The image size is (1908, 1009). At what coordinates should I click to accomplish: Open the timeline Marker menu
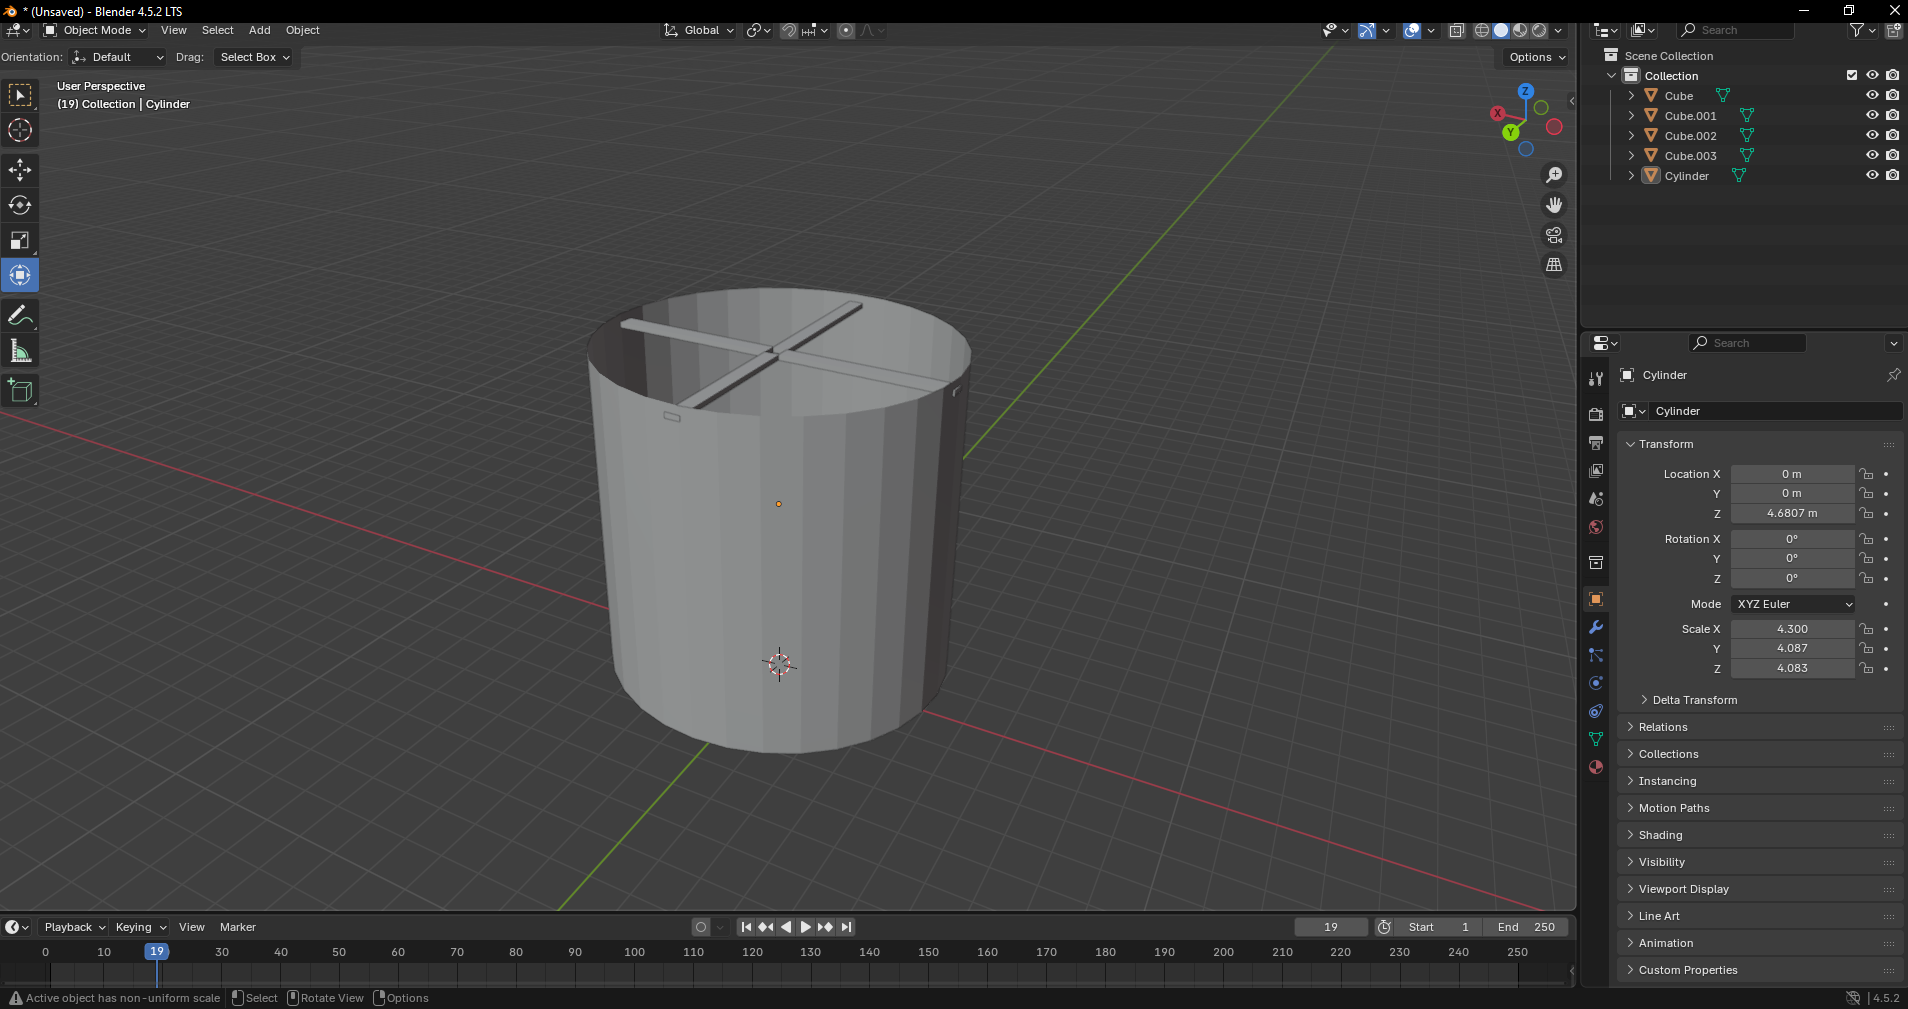pyautogui.click(x=238, y=927)
